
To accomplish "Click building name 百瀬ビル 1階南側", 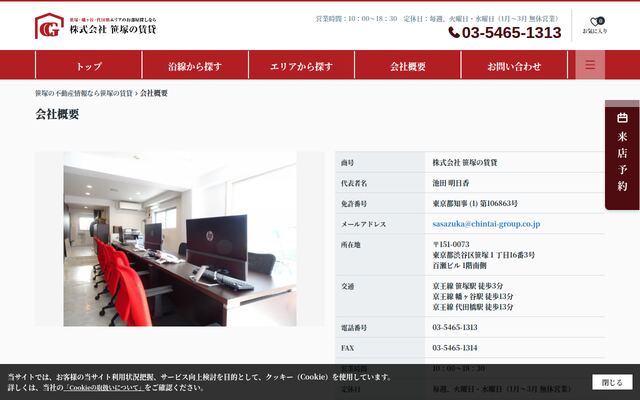I will click(460, 266).
